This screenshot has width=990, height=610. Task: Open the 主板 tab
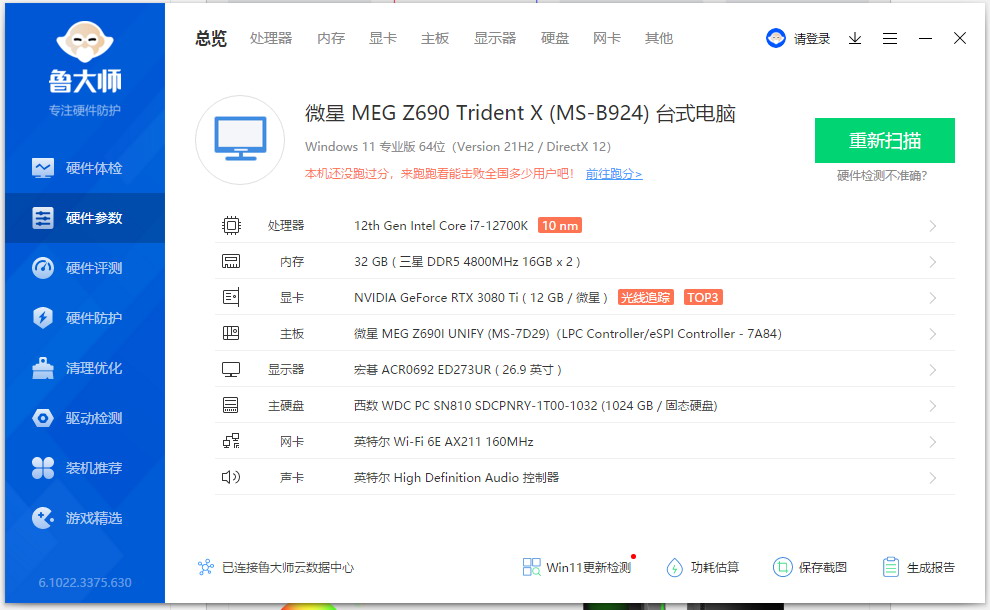tap(435, 38)
